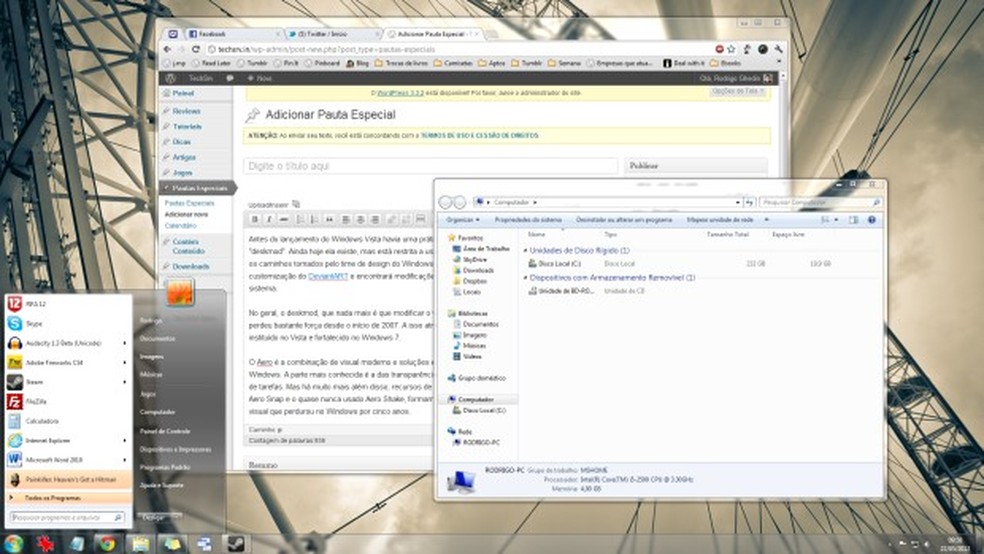
Task: Focus the Start menu search programs field
Action: pos(67,518)
